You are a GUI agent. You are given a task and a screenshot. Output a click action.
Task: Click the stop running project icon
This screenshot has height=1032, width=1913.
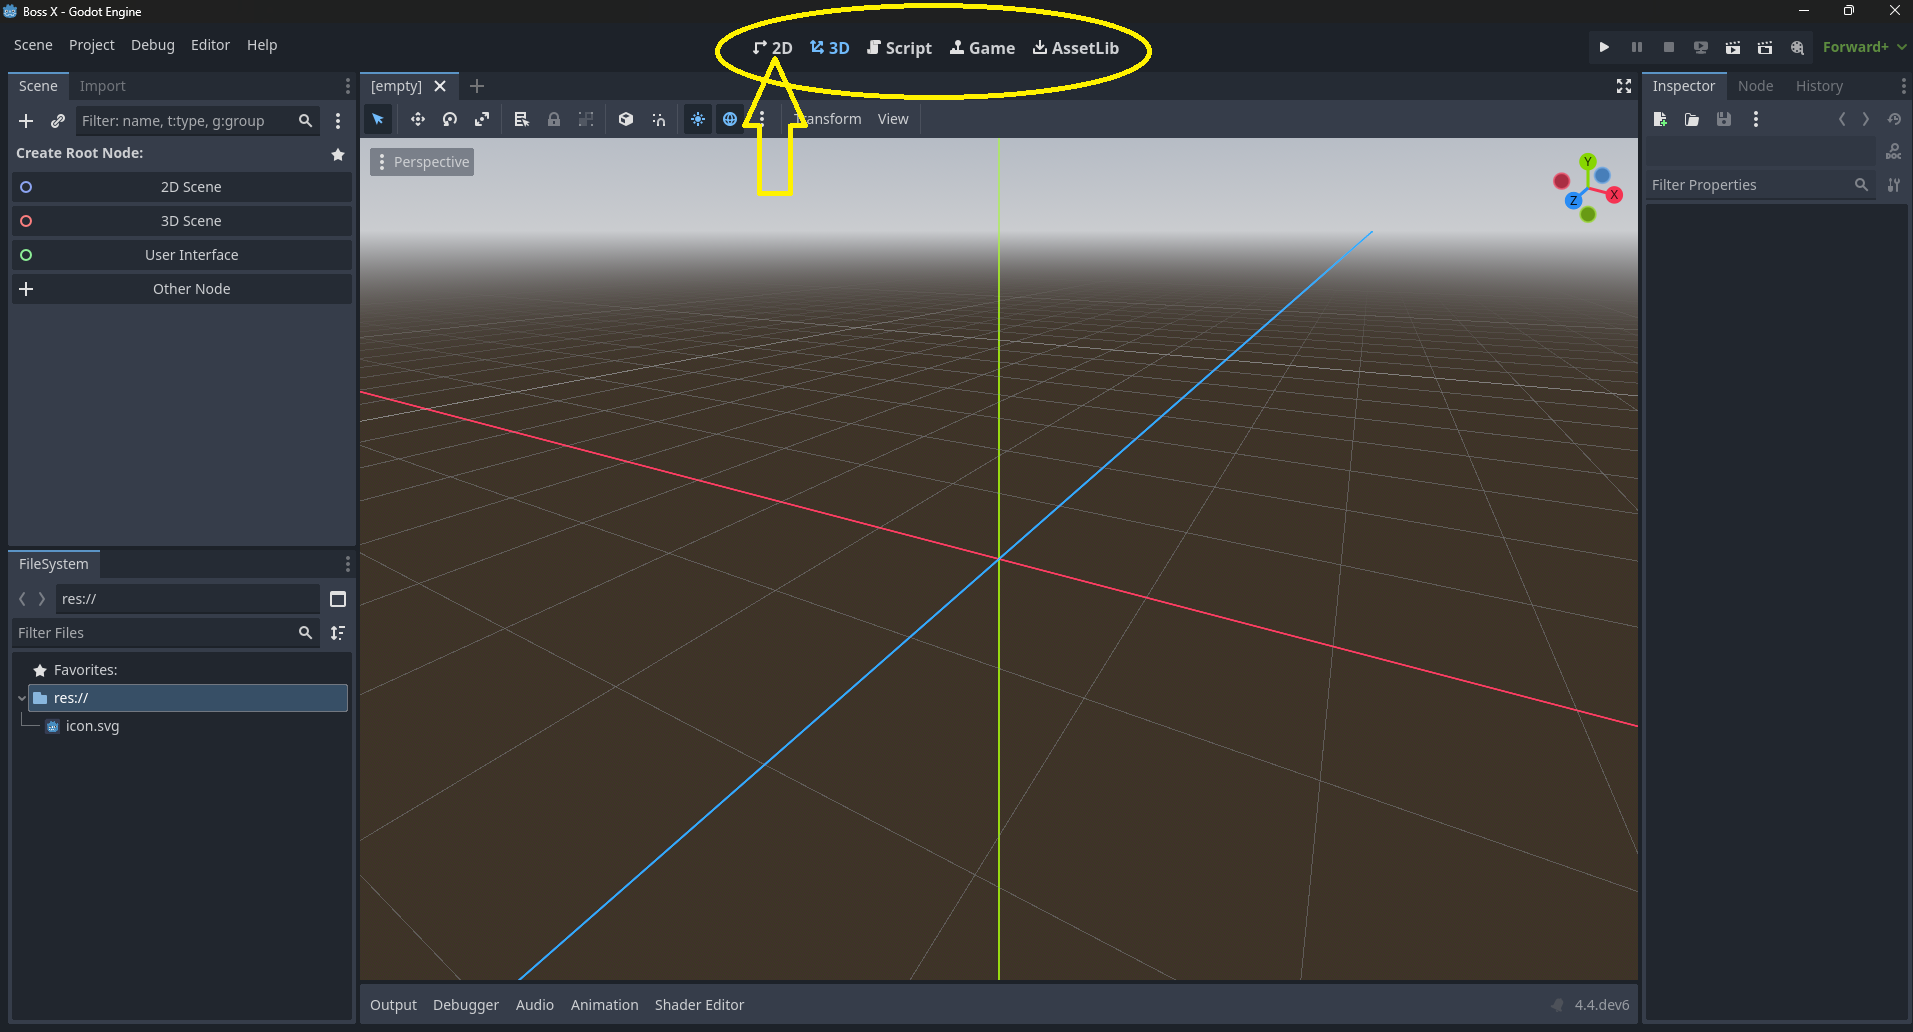[x=1669, y=47]
